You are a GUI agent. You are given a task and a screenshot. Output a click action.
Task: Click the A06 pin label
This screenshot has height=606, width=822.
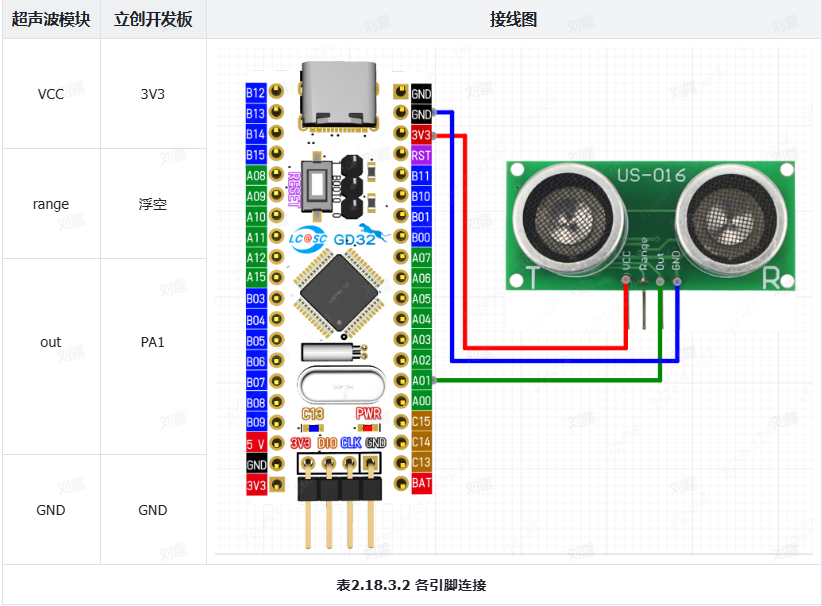point(421,278)
